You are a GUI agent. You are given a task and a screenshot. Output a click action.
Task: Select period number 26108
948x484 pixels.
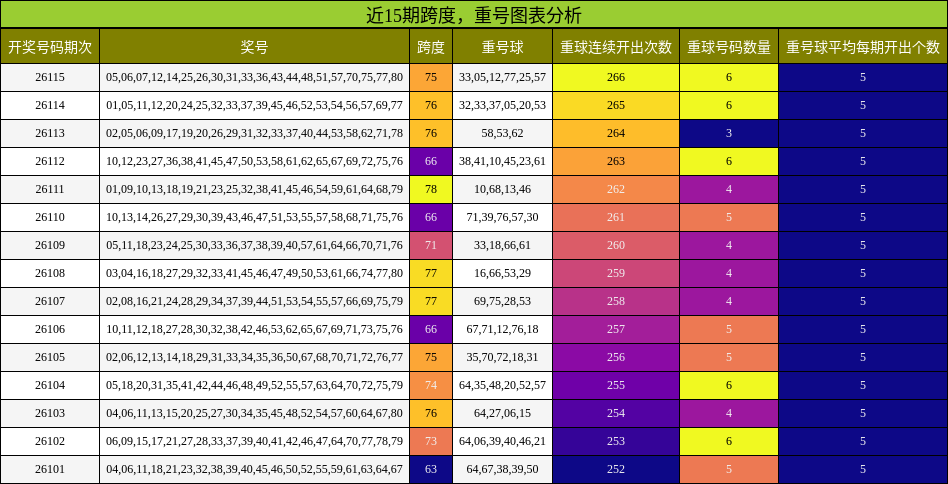[x=50, y=273]
